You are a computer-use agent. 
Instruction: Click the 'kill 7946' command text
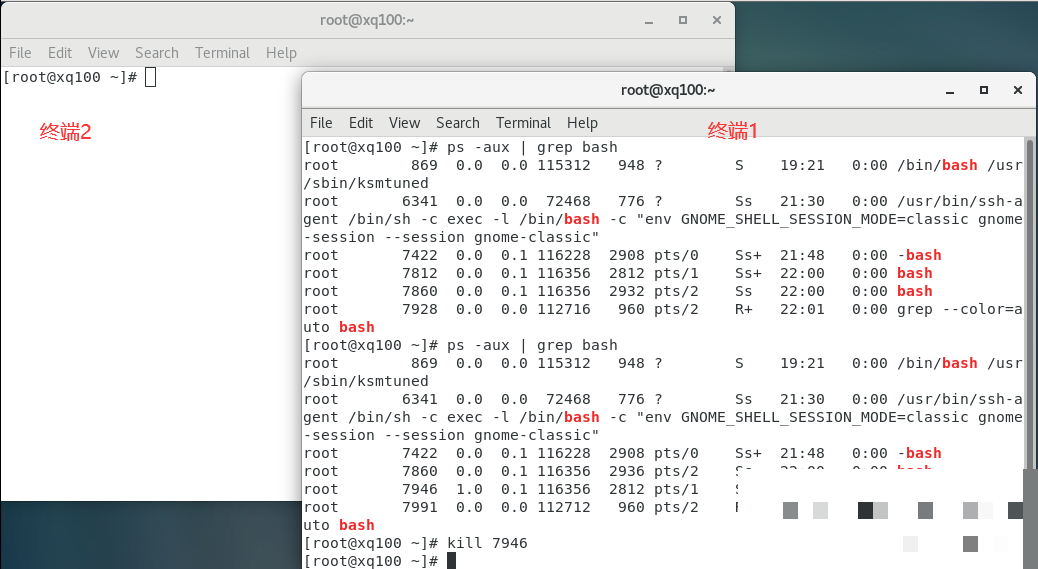487,543
